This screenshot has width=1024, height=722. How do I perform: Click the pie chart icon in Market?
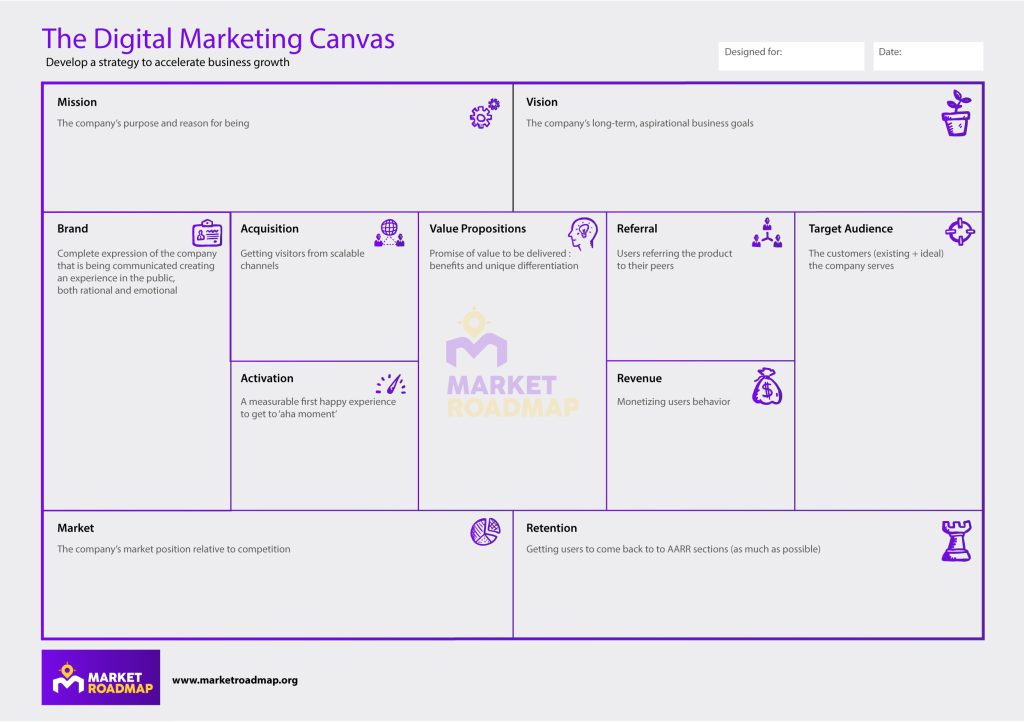click(485, 531)
